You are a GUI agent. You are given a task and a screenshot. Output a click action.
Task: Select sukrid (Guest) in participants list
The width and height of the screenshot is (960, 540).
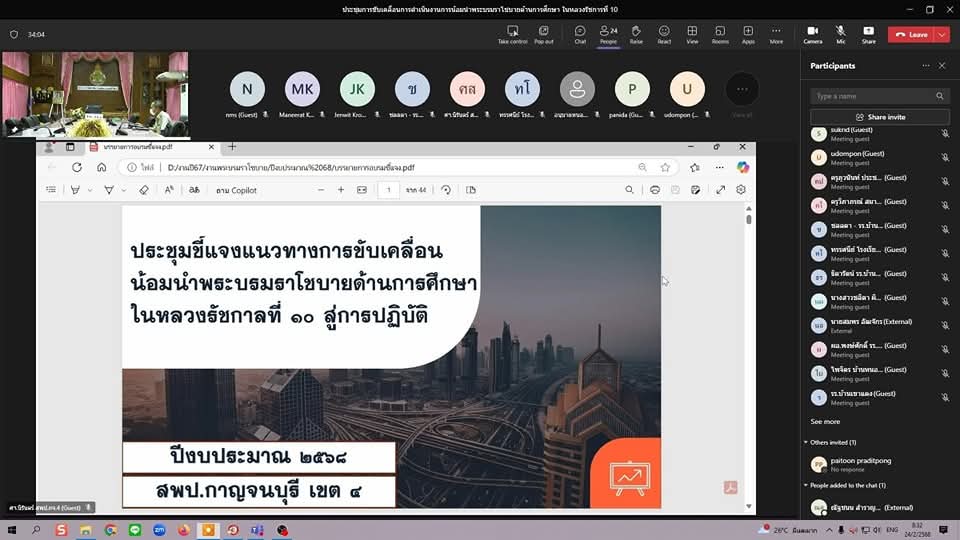pyautogui.click(x=879, y=133)
